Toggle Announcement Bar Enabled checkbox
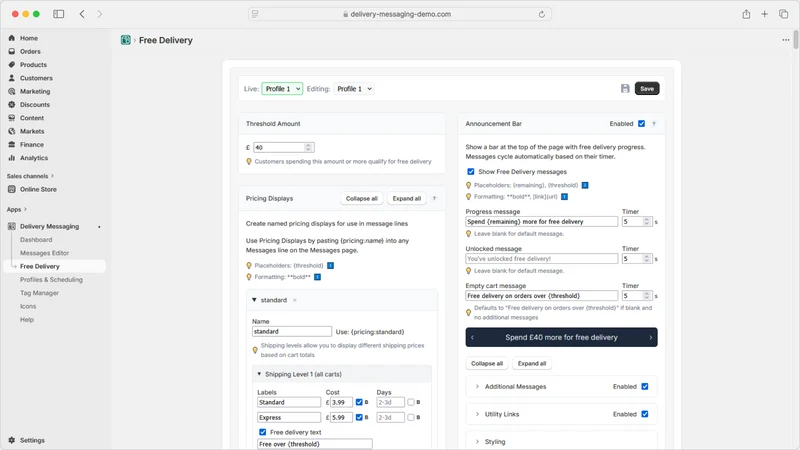Image resolution: width=800 pixels, height=450 pixels. coord(641,123)
